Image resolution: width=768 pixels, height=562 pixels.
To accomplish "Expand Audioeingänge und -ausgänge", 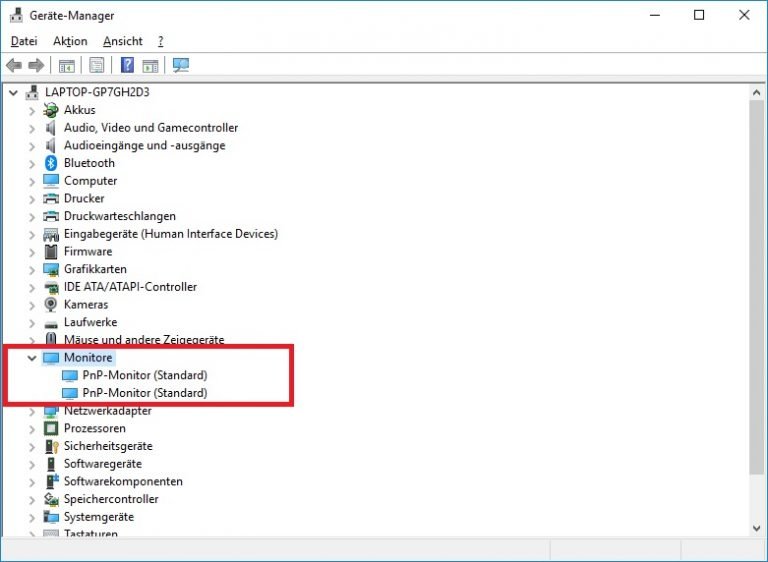I will [32, 146].
